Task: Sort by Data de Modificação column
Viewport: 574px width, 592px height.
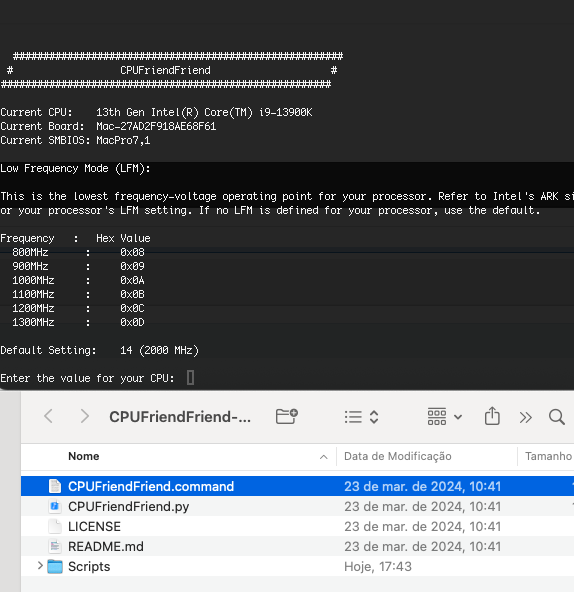Action: tap(398, 456)
